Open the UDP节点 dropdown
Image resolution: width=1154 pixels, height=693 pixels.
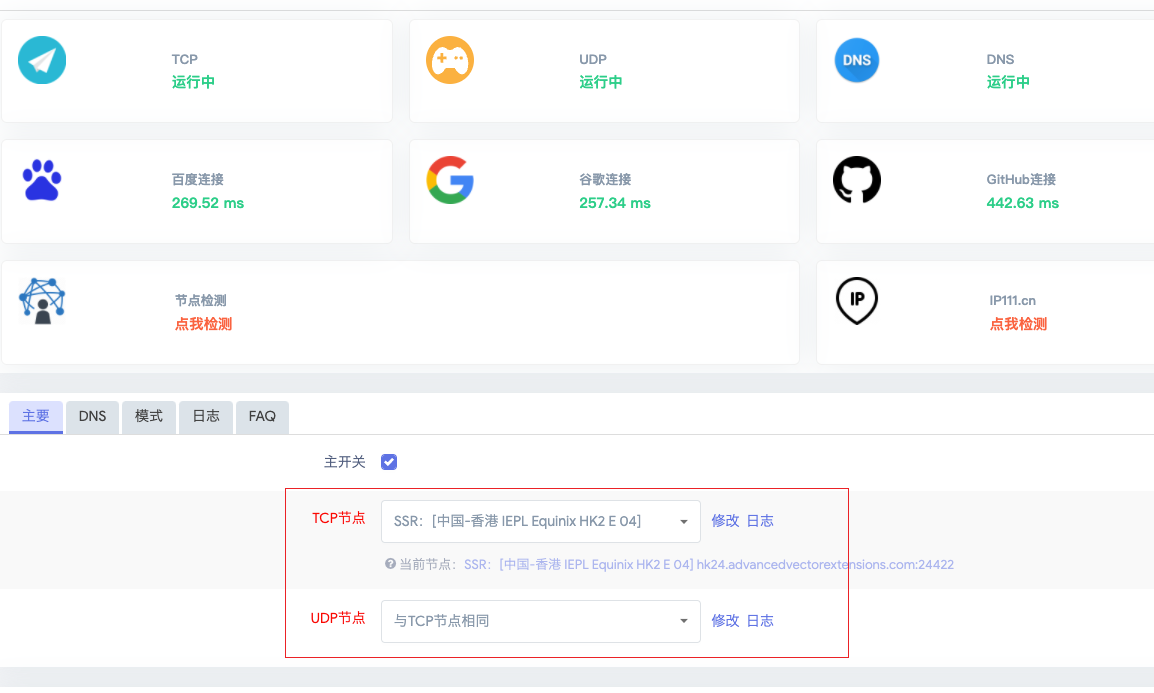tap(541, 622)
